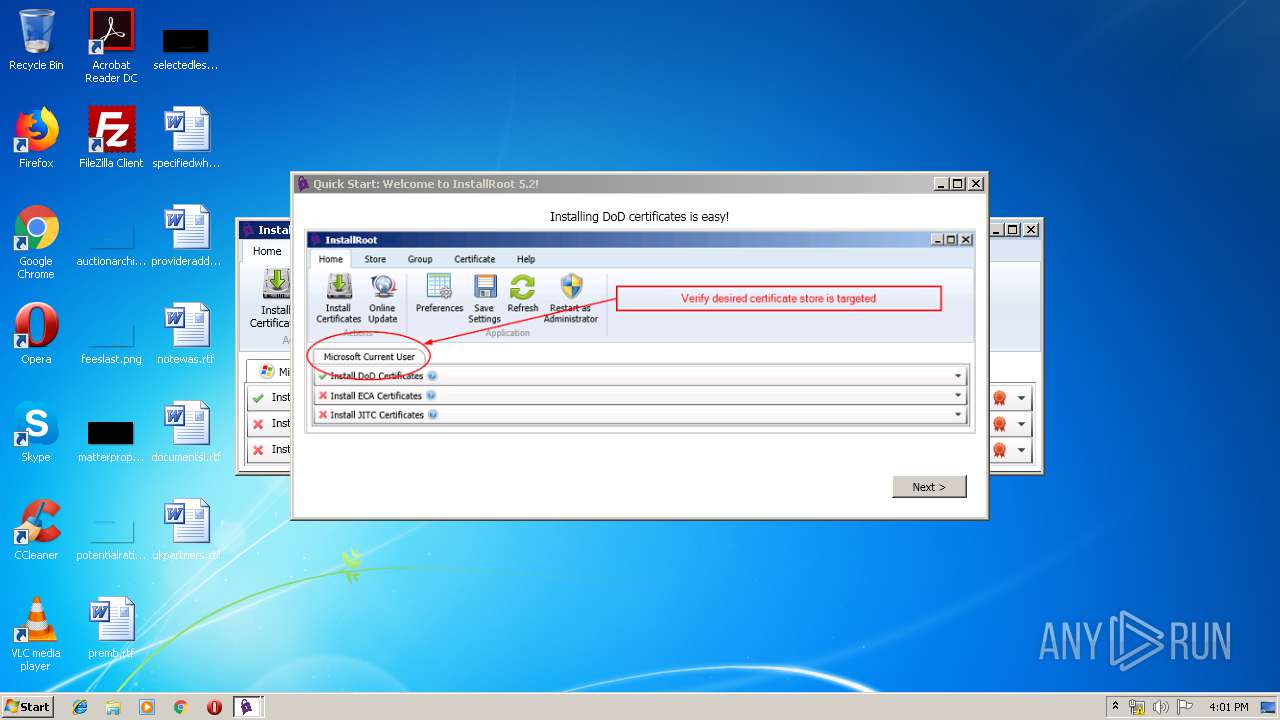Select the Certificate tab in Quick Start preview
The width and height of the screenshot is (1280, 720).
(x=475, y=259)
